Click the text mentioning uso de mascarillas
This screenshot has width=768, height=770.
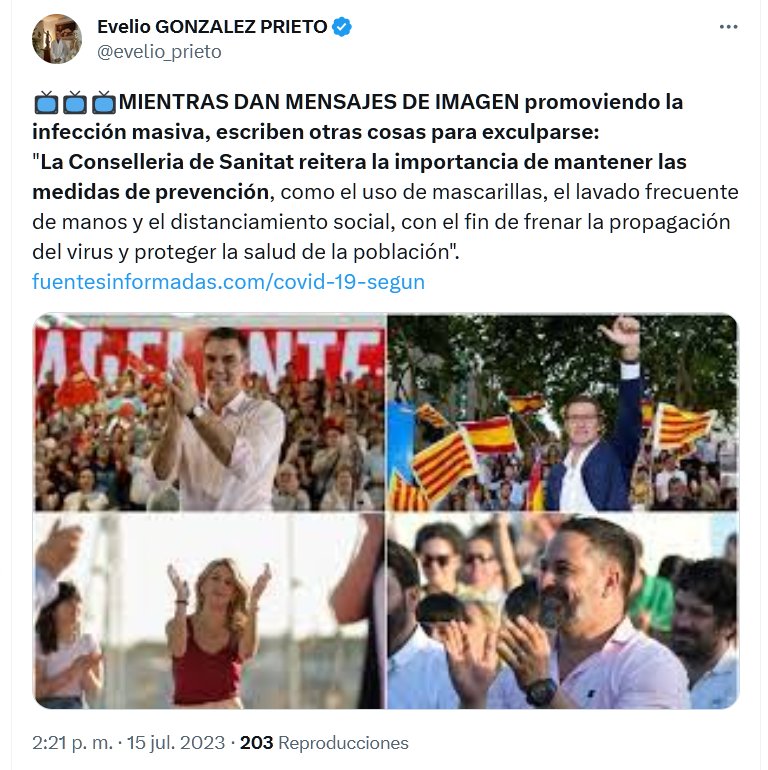coord(411,192)
